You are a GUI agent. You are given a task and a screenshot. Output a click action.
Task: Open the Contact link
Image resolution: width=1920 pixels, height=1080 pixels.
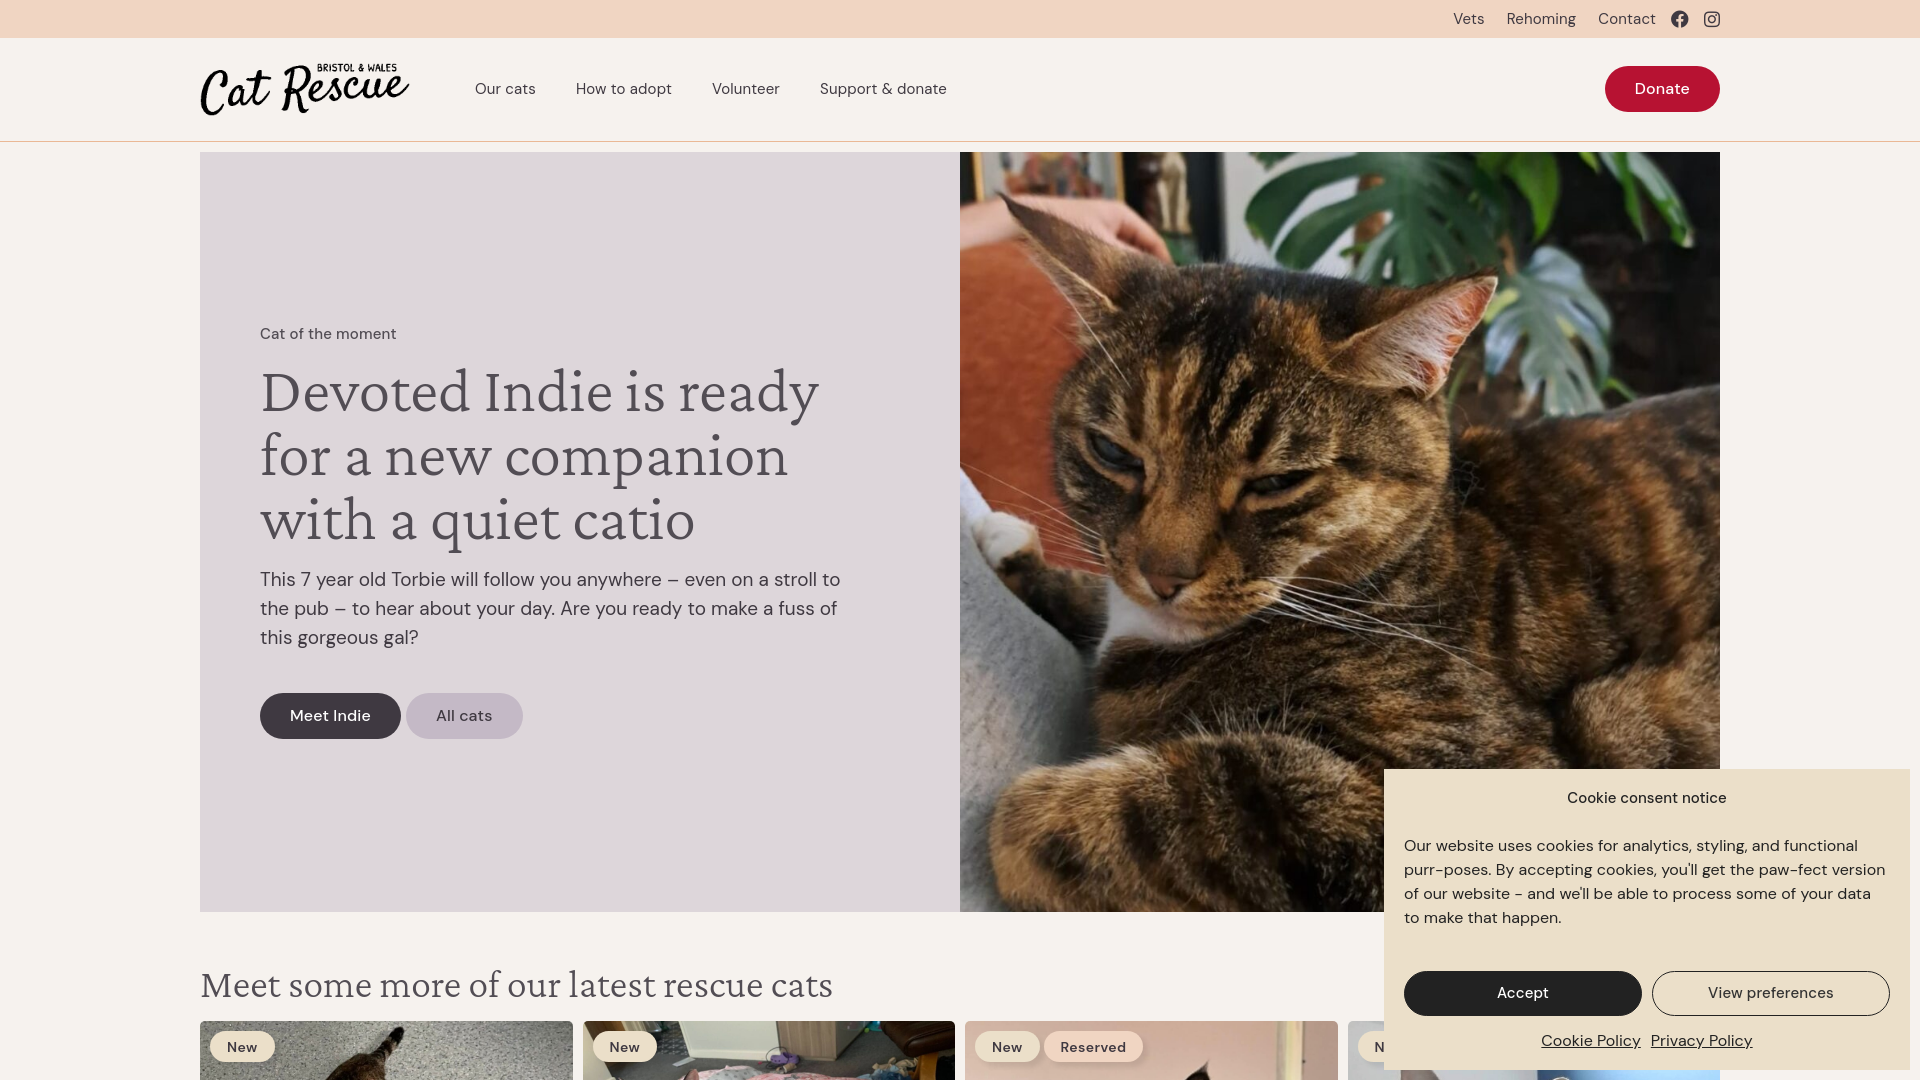tap(1626, 19)
